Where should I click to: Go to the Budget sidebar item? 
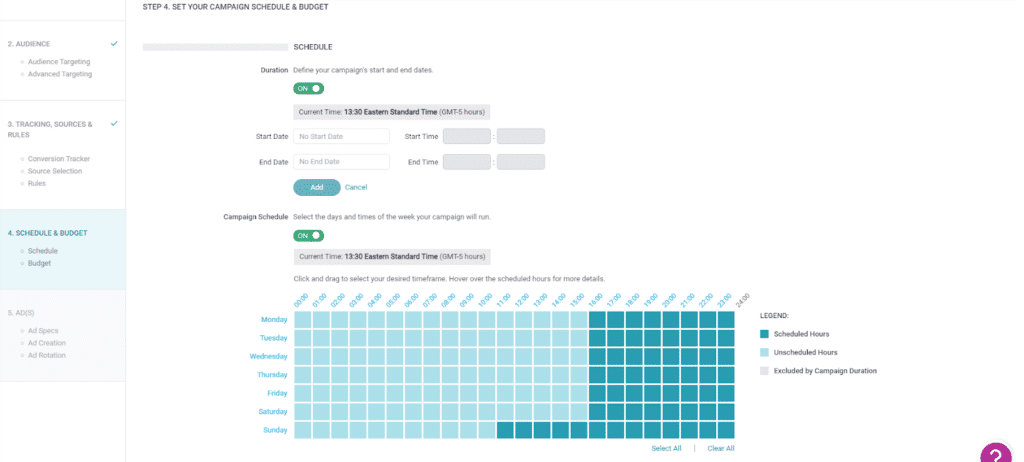coord(40,264)
